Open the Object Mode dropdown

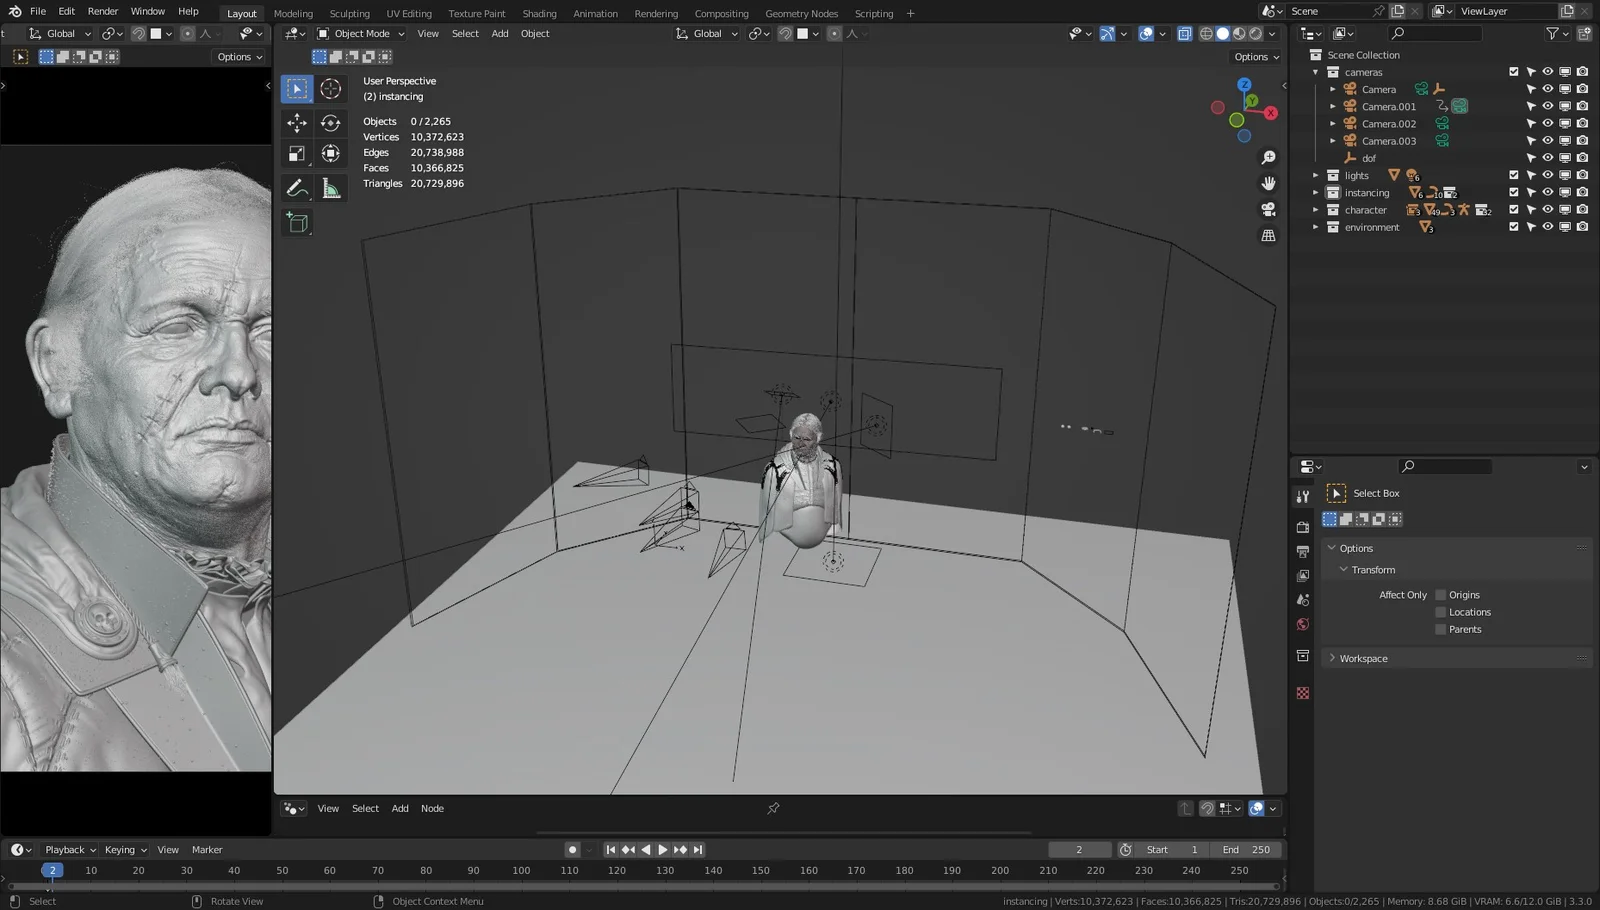360,33
